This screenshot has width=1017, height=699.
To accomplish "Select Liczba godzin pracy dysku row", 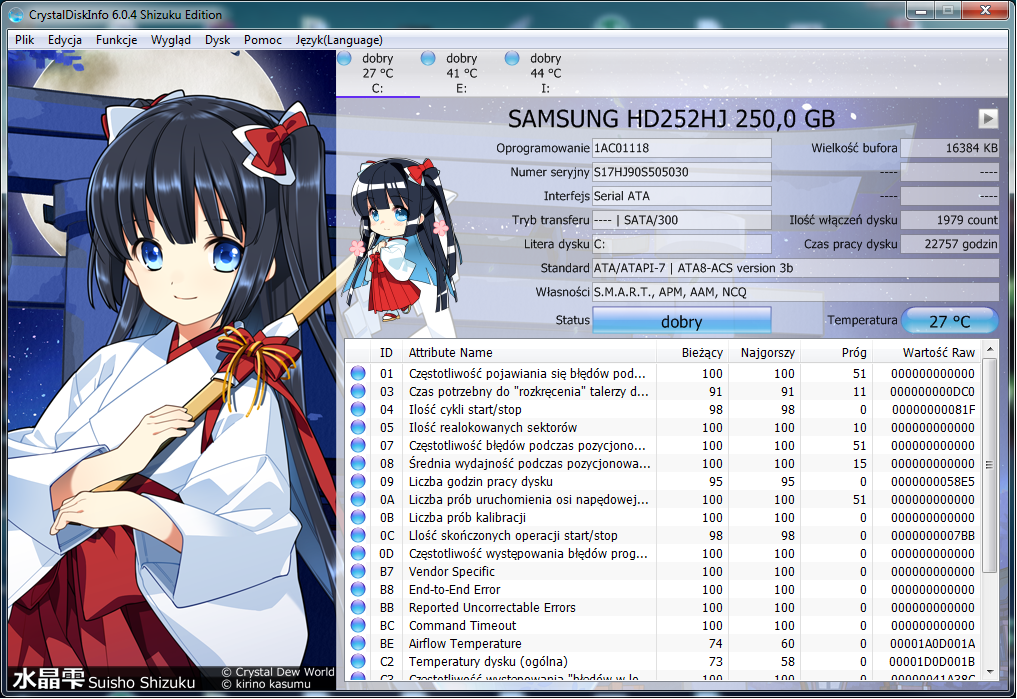I will click(663, 481).
